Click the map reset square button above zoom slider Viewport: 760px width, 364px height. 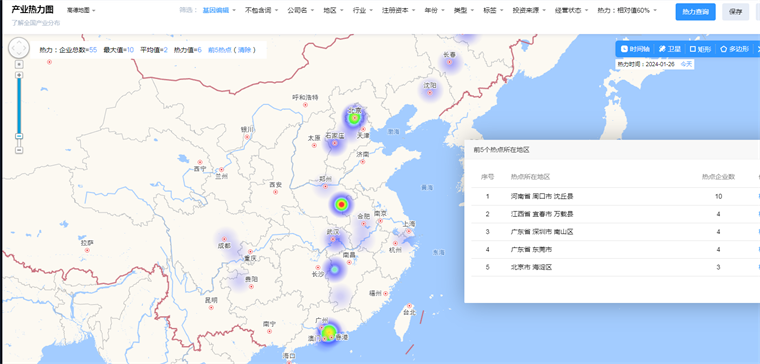click(19, 64)
